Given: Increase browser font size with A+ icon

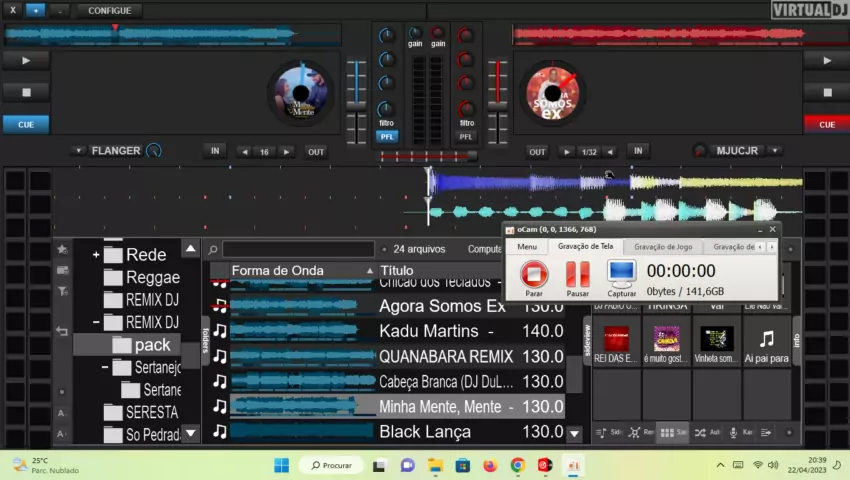Looking at the screenshot, I should coord(61,434).
